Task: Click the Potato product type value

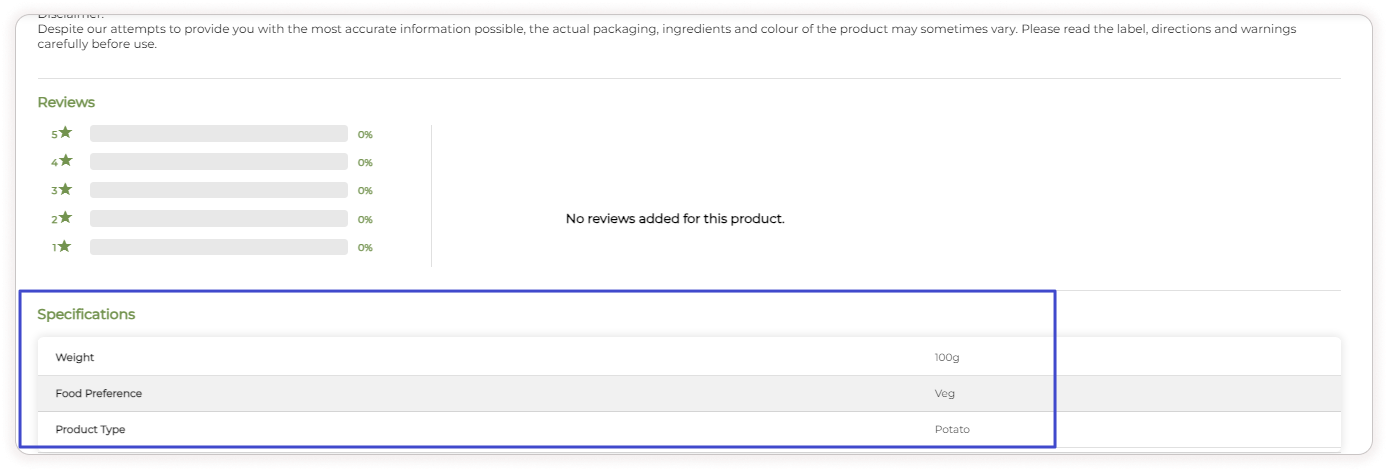Action: 952,429
